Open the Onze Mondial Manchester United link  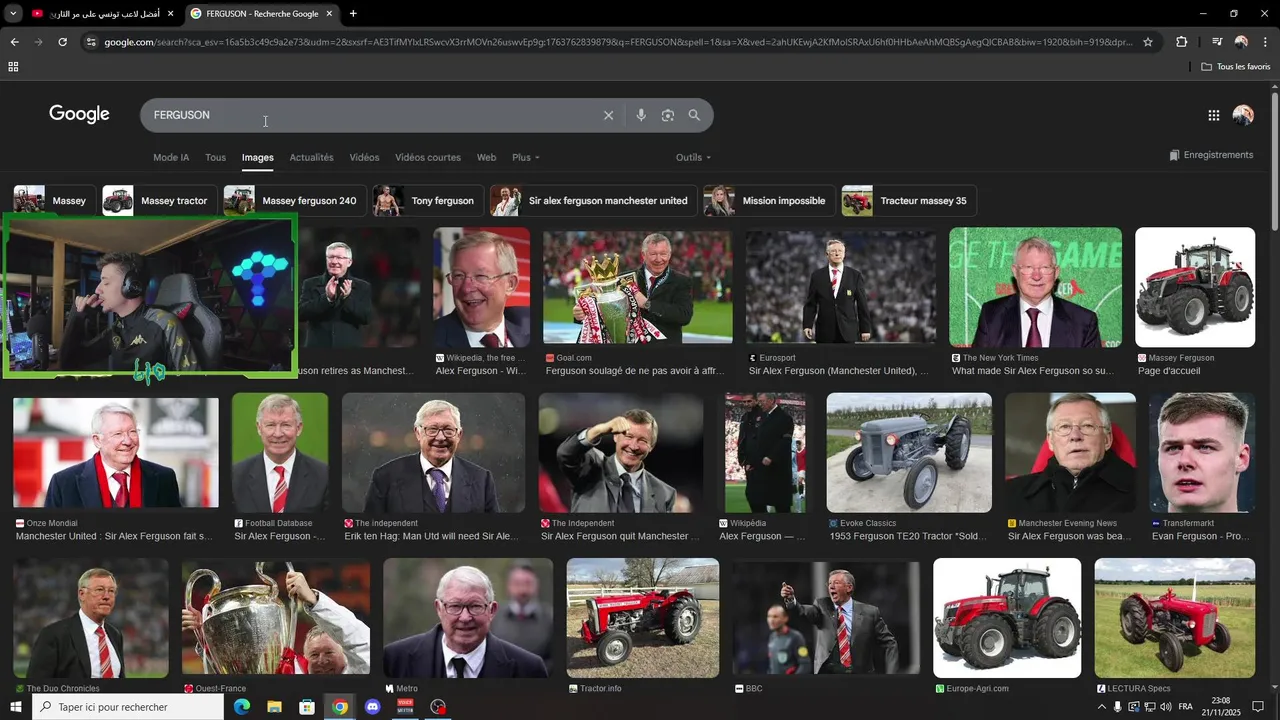pyautogui.click(x=114, y=536)
